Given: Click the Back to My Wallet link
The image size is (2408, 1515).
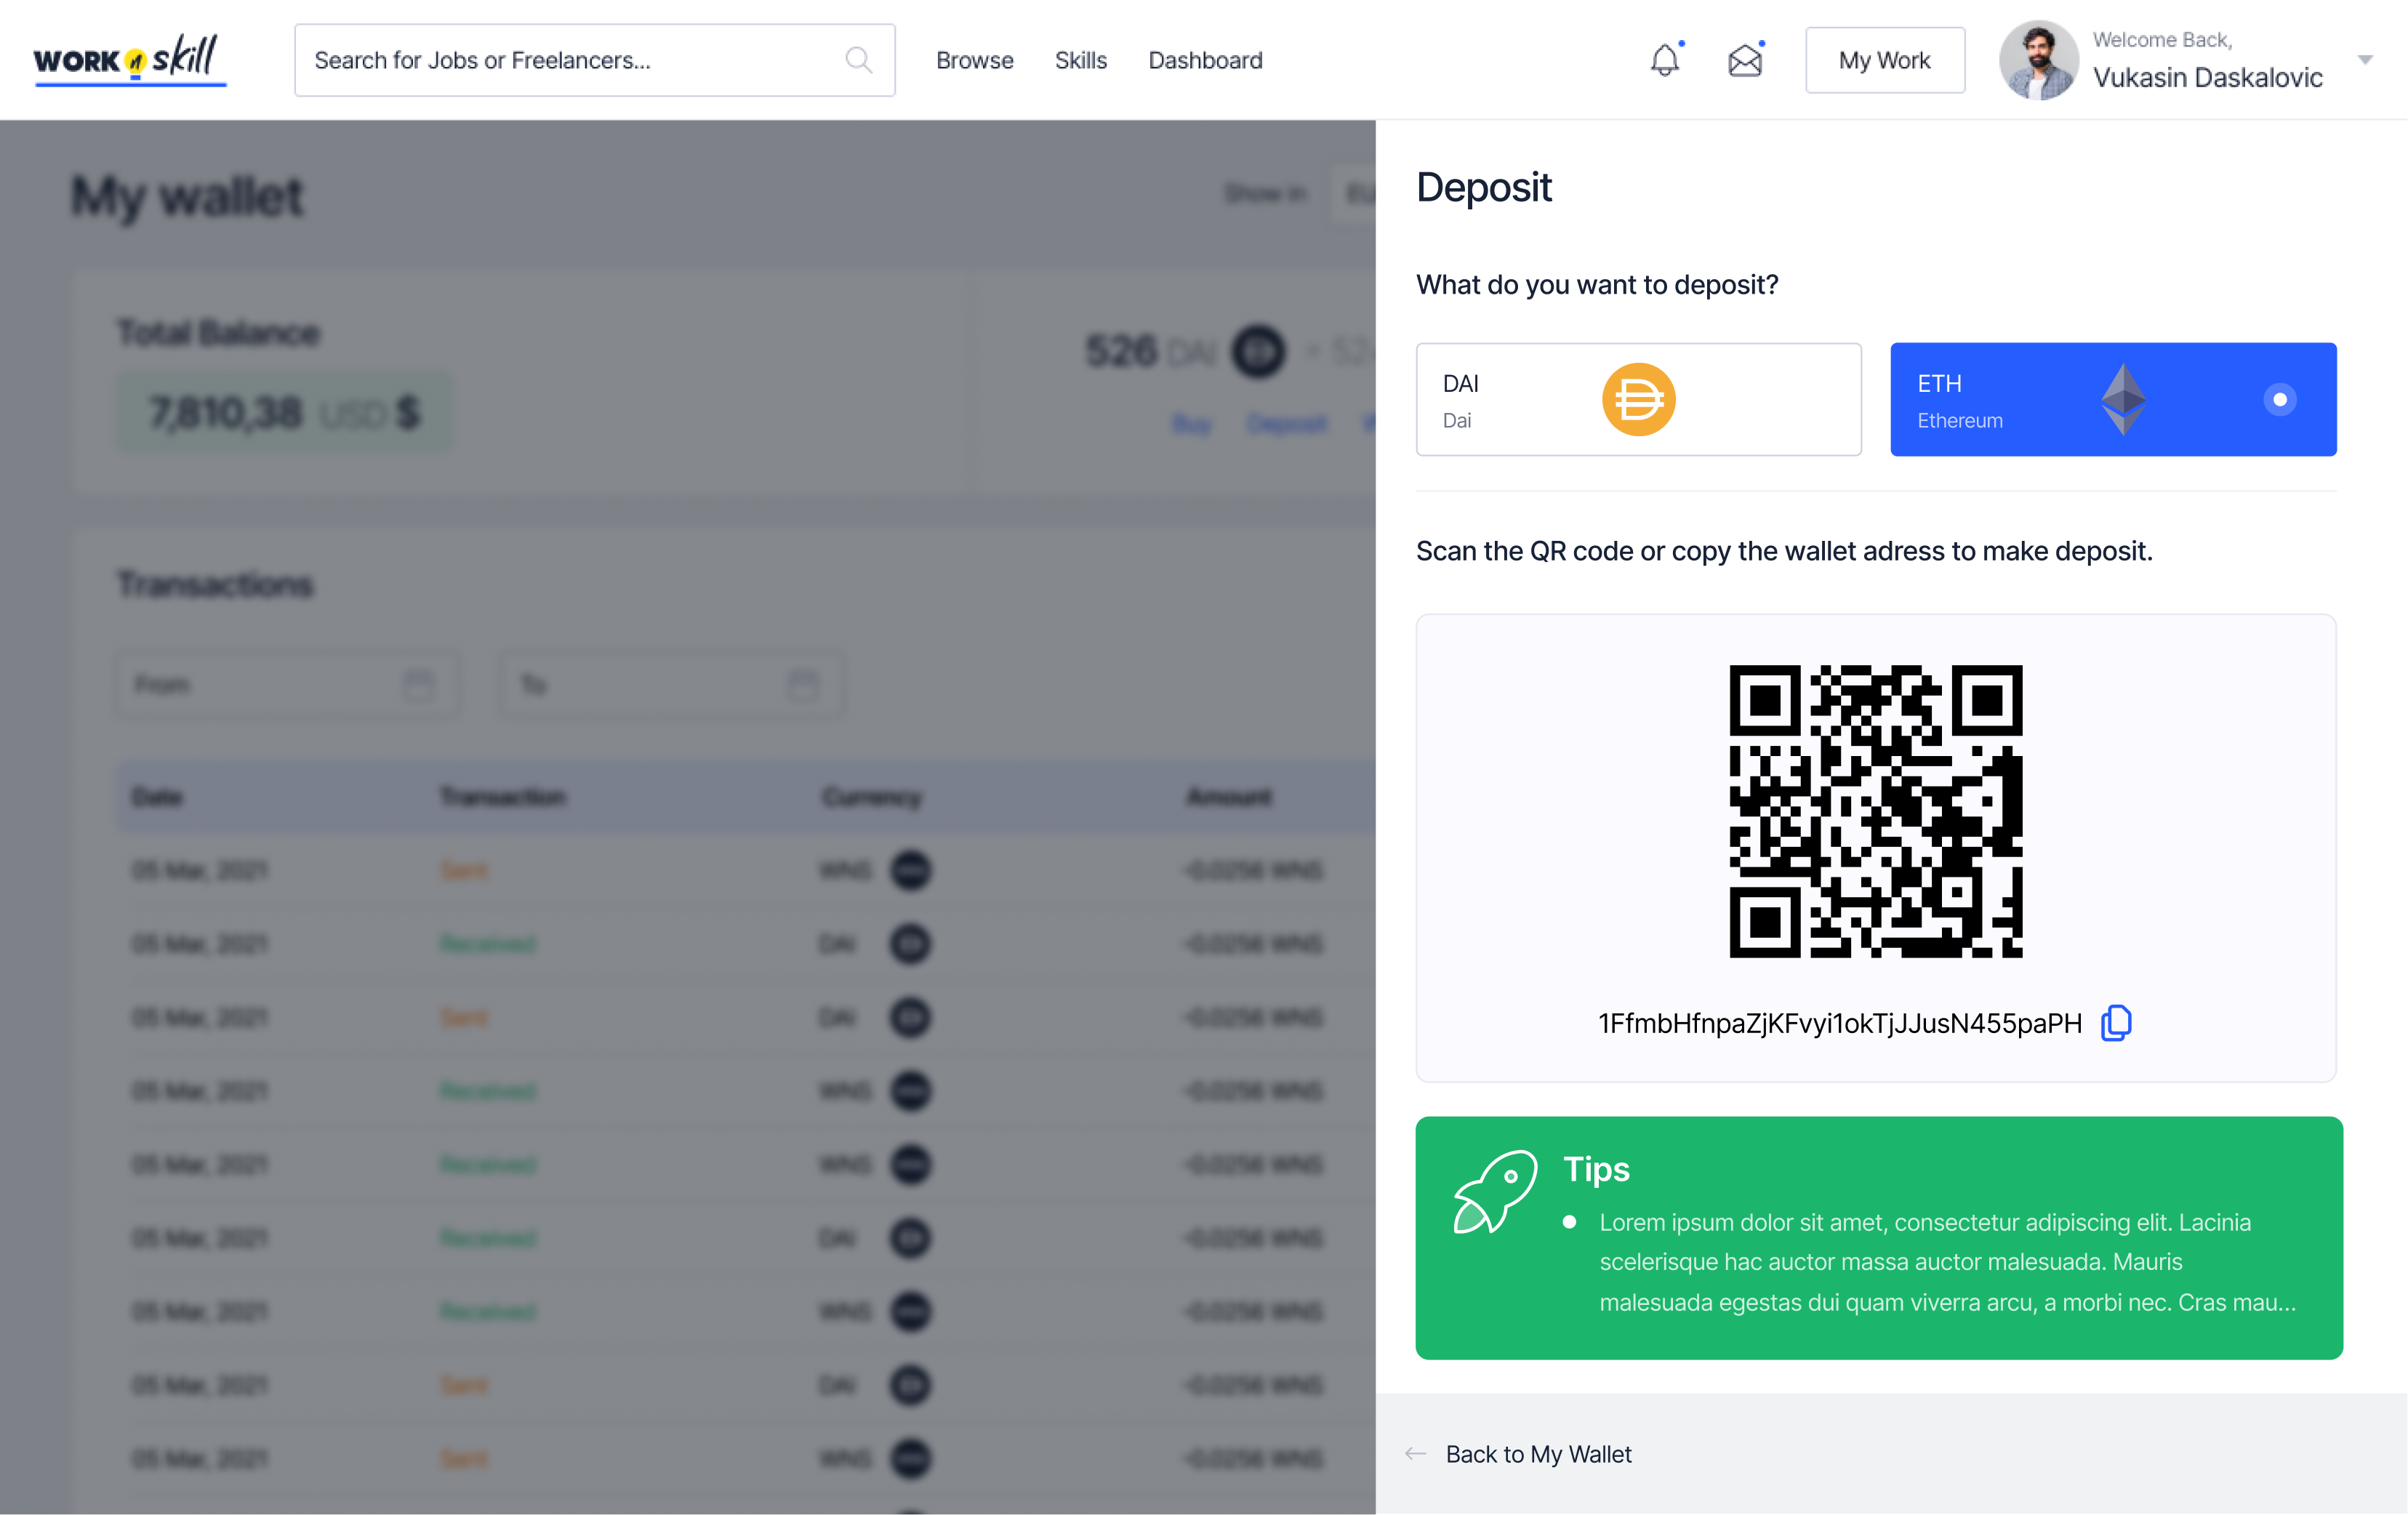Looking at the screenshot, I should pyautogui.click(x=1538, y=1453).
